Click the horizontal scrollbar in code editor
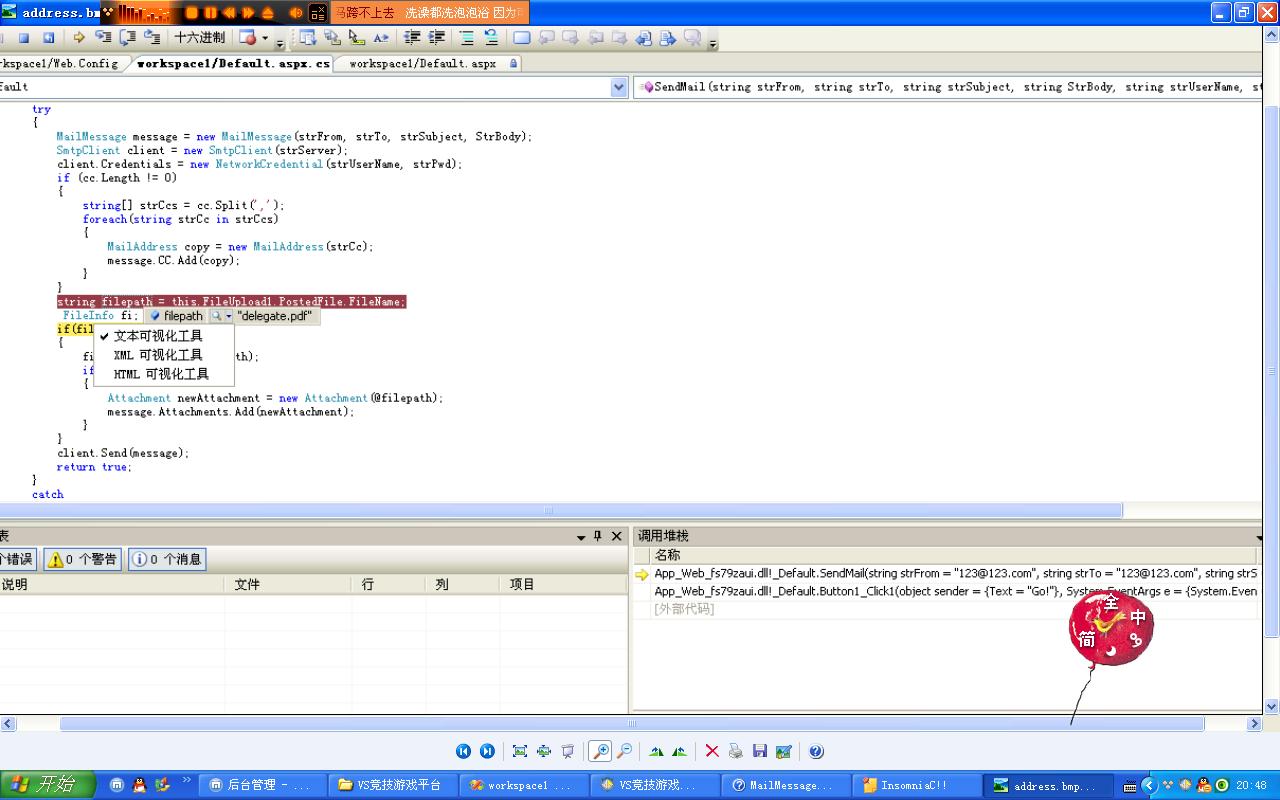Viewport: 1280px width, 800px height. coord(548,510)
